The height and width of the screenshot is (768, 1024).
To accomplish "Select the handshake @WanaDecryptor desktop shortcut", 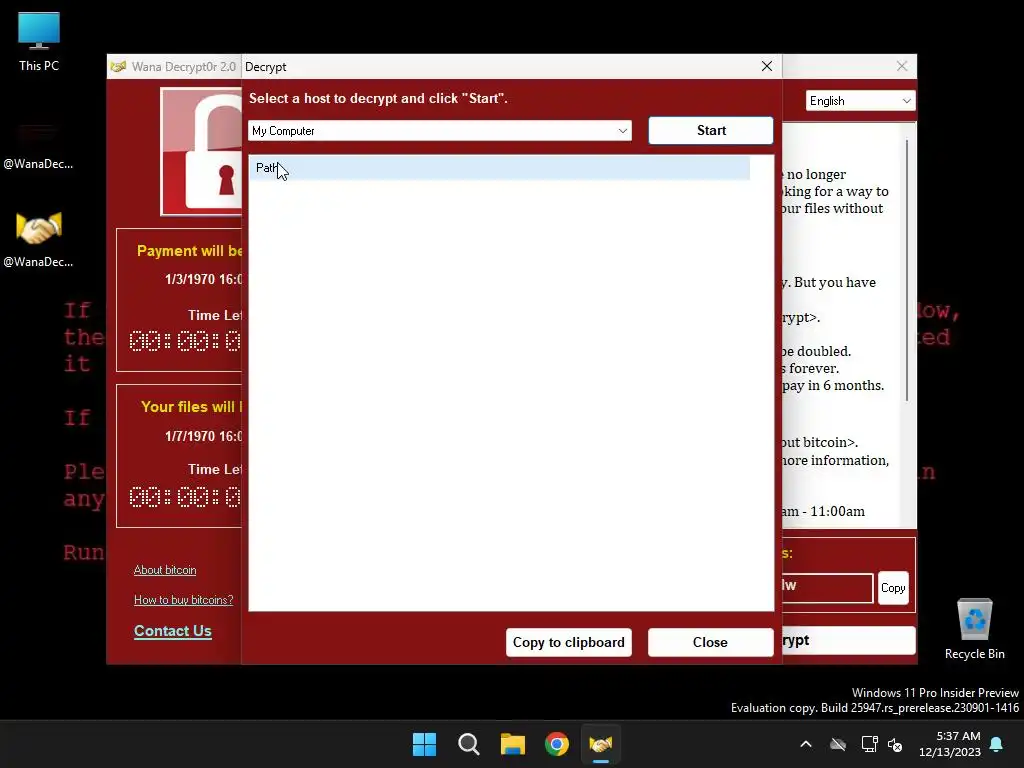I will tap(39, 239).
